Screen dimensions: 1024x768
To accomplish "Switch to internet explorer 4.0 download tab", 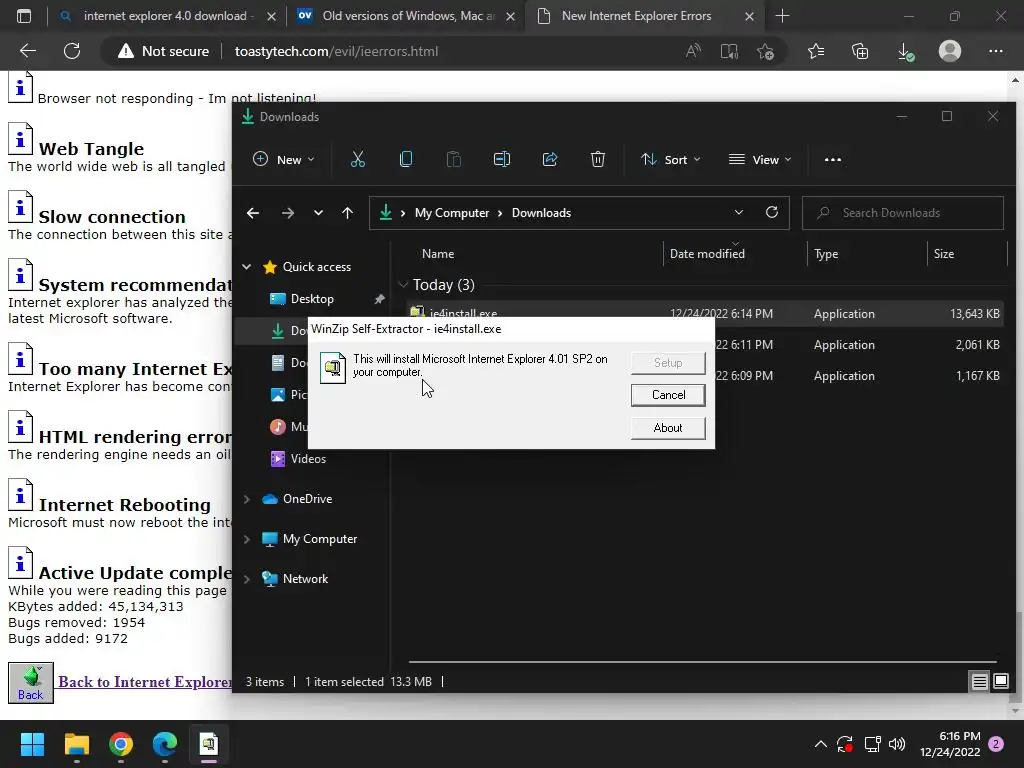I will [166, 16].
